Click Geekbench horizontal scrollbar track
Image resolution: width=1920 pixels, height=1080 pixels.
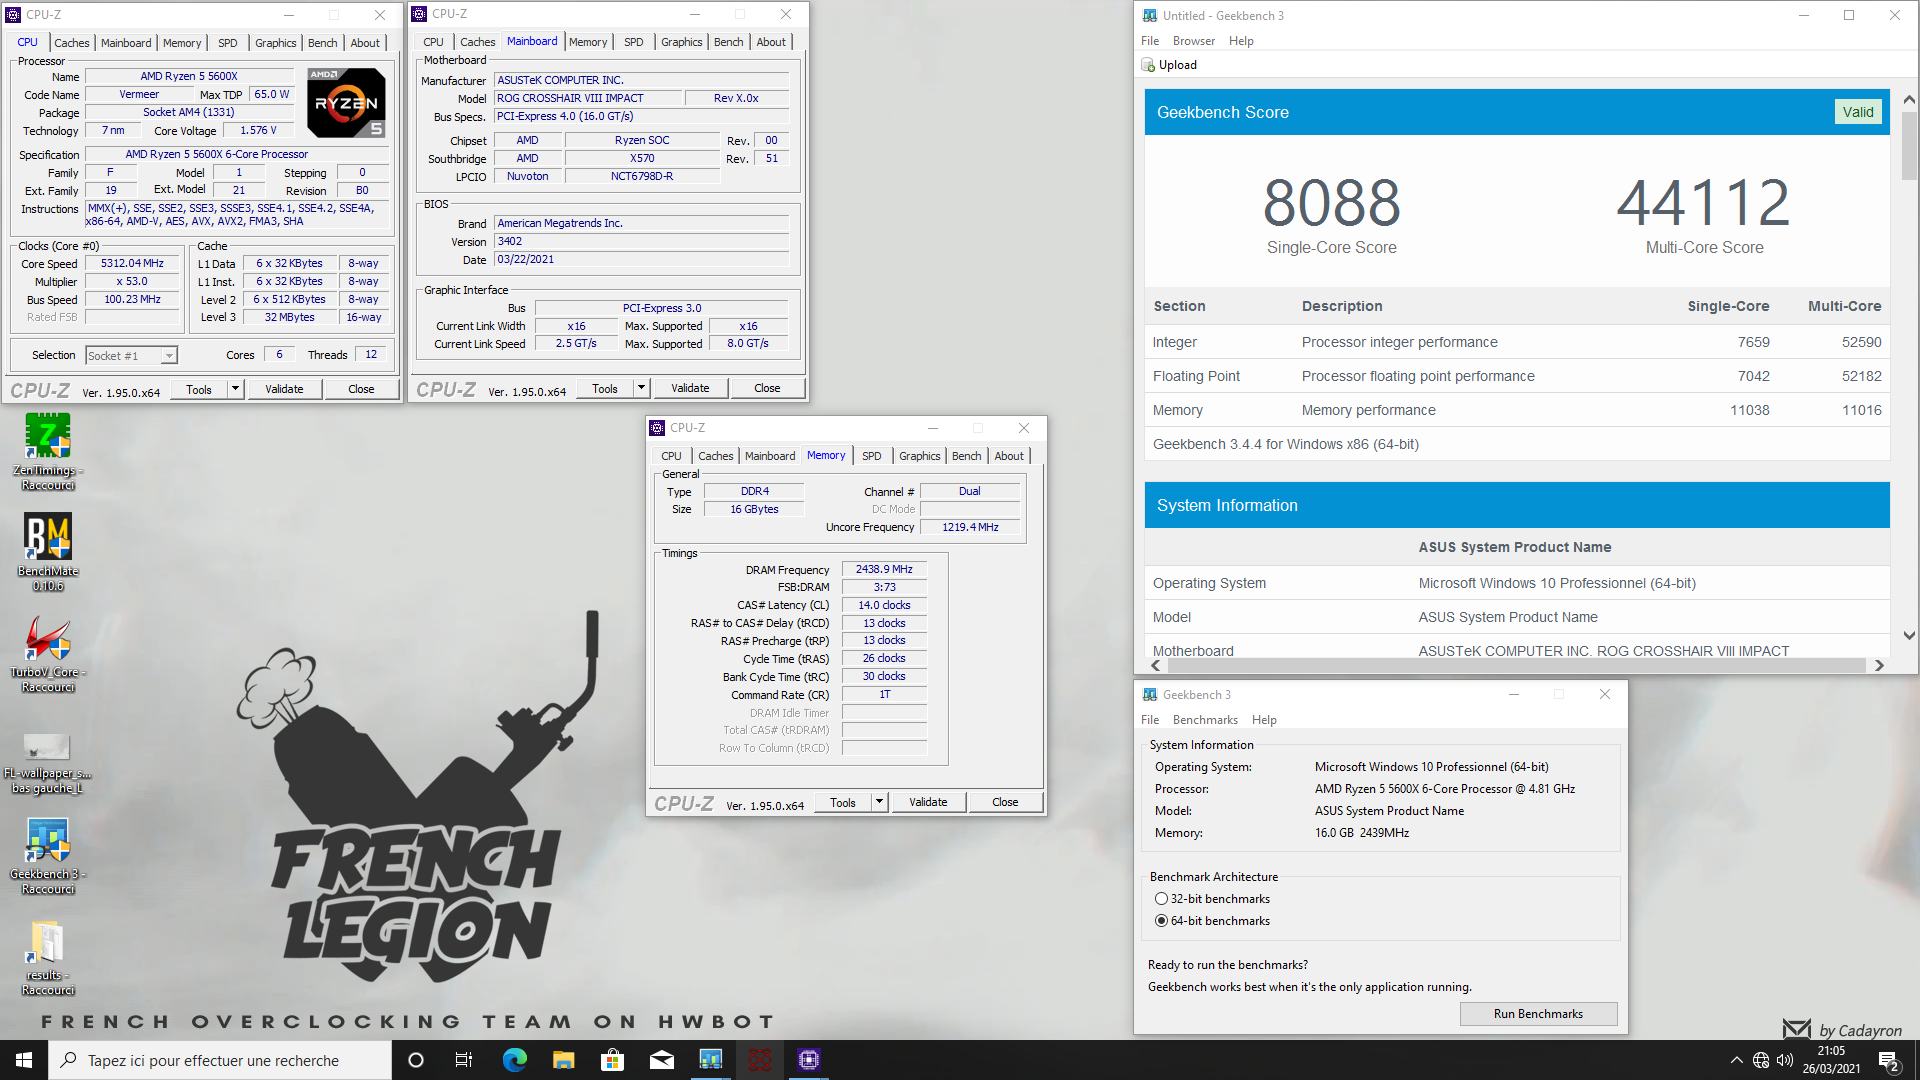tap(1516, 666)
